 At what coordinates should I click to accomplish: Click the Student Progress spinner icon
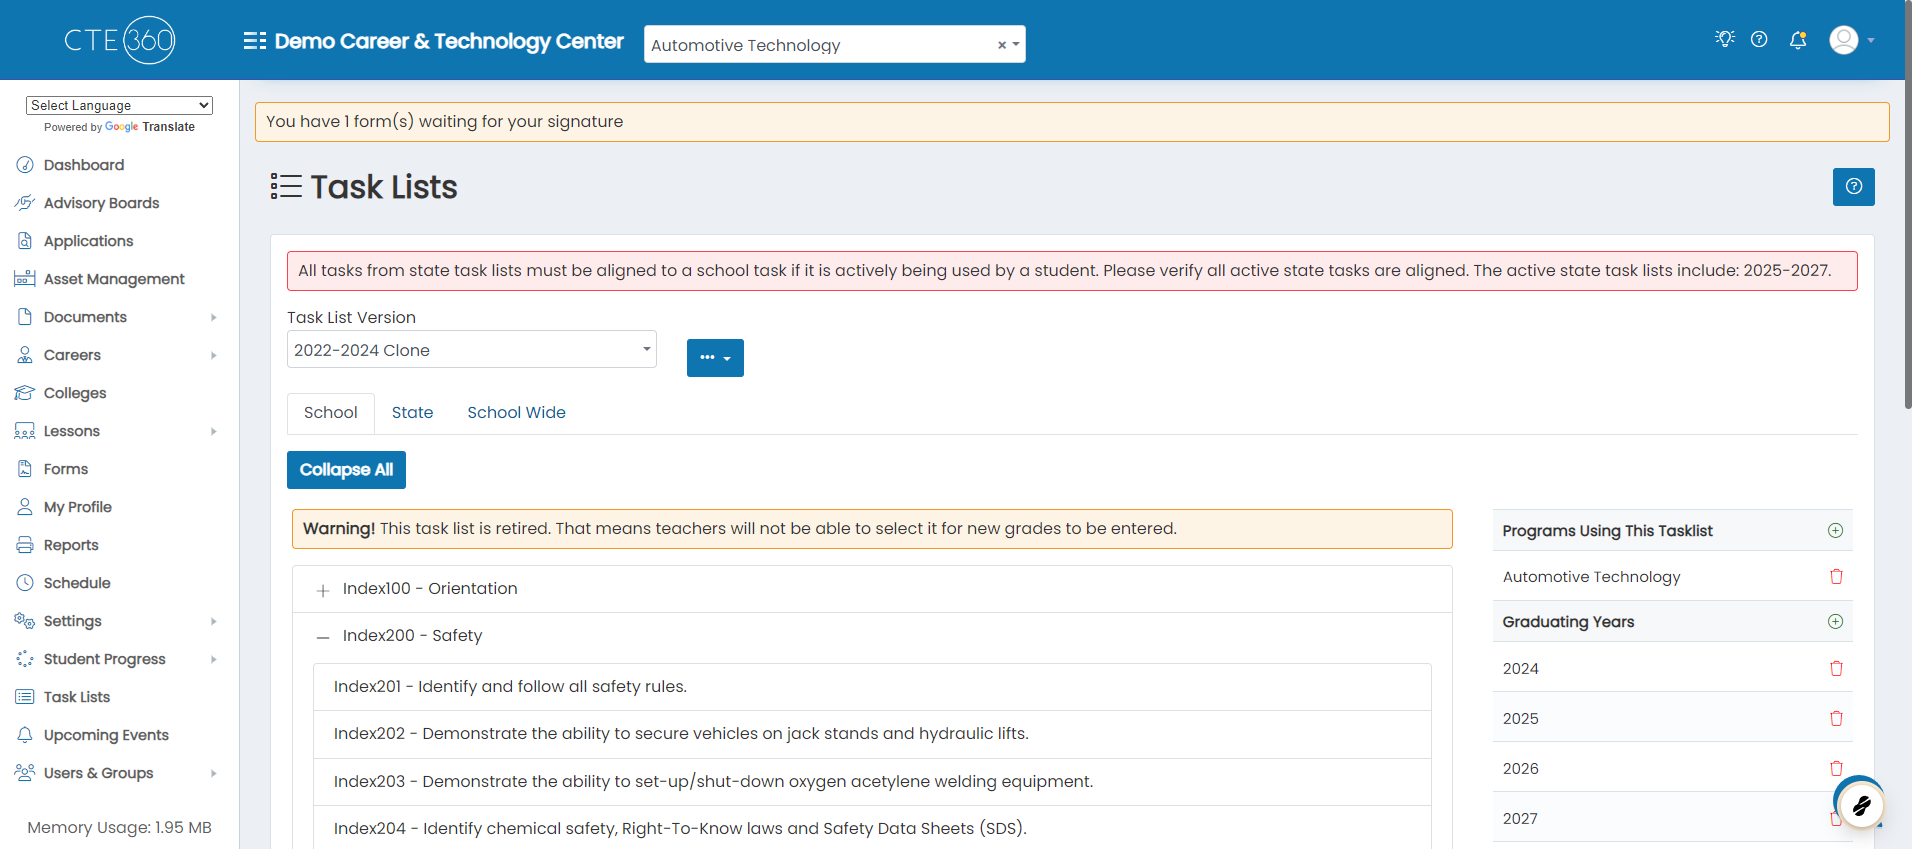tap(25, 659)
